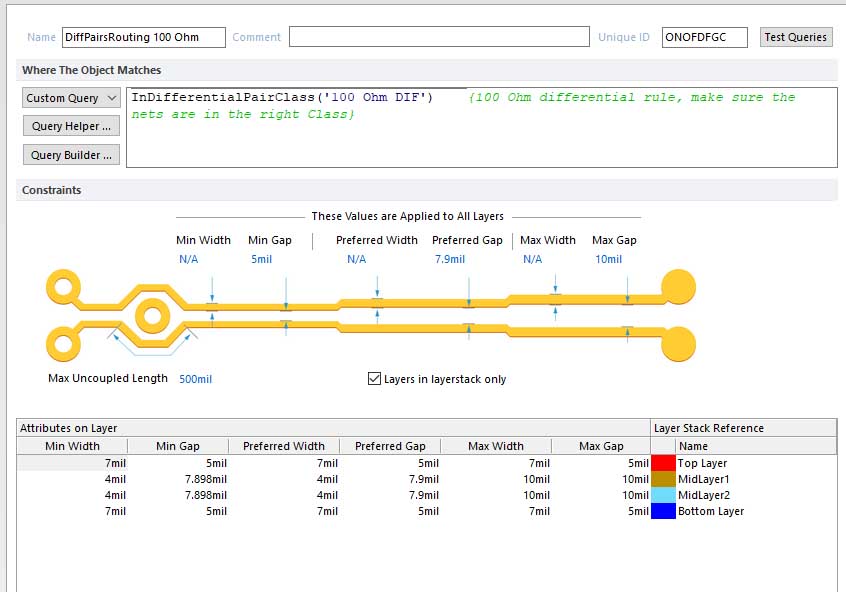Image resolution: width=846 pixels, height=592 pixels.
Task: Open the Query Helper dialog
Action: [71, 126]
